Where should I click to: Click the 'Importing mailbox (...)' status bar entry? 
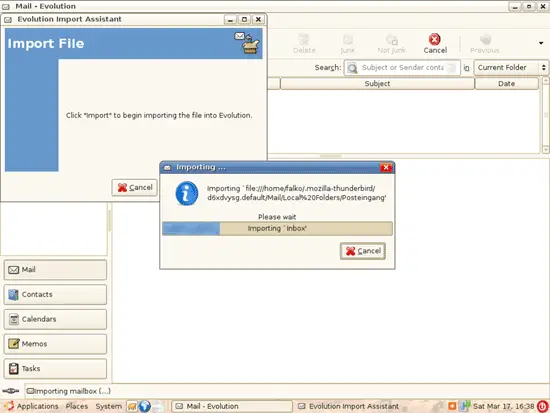69,391
